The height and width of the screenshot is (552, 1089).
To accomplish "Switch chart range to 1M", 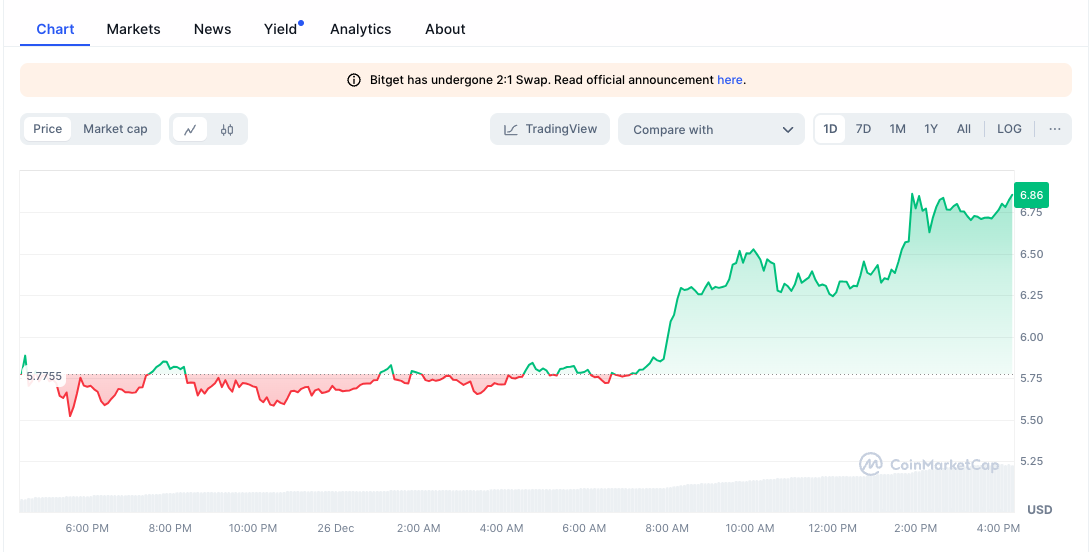I will click(897, 129).
